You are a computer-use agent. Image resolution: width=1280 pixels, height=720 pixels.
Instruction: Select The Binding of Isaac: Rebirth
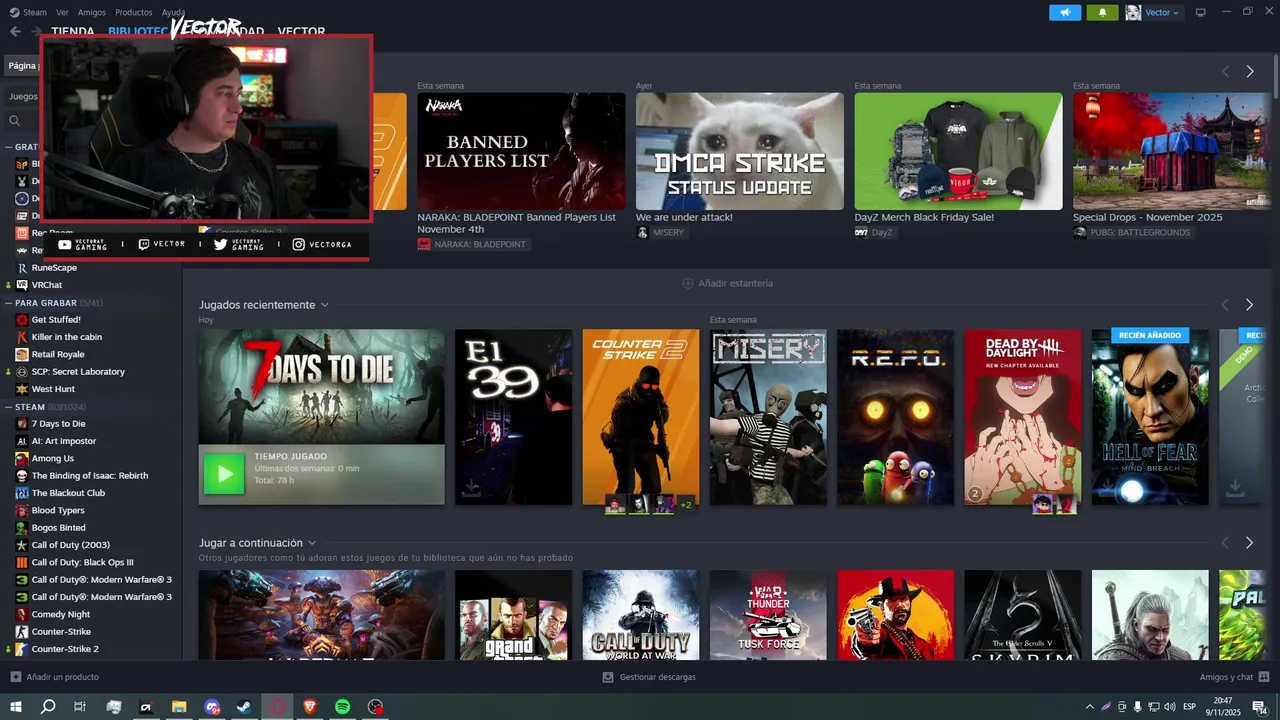click(90, 476)
